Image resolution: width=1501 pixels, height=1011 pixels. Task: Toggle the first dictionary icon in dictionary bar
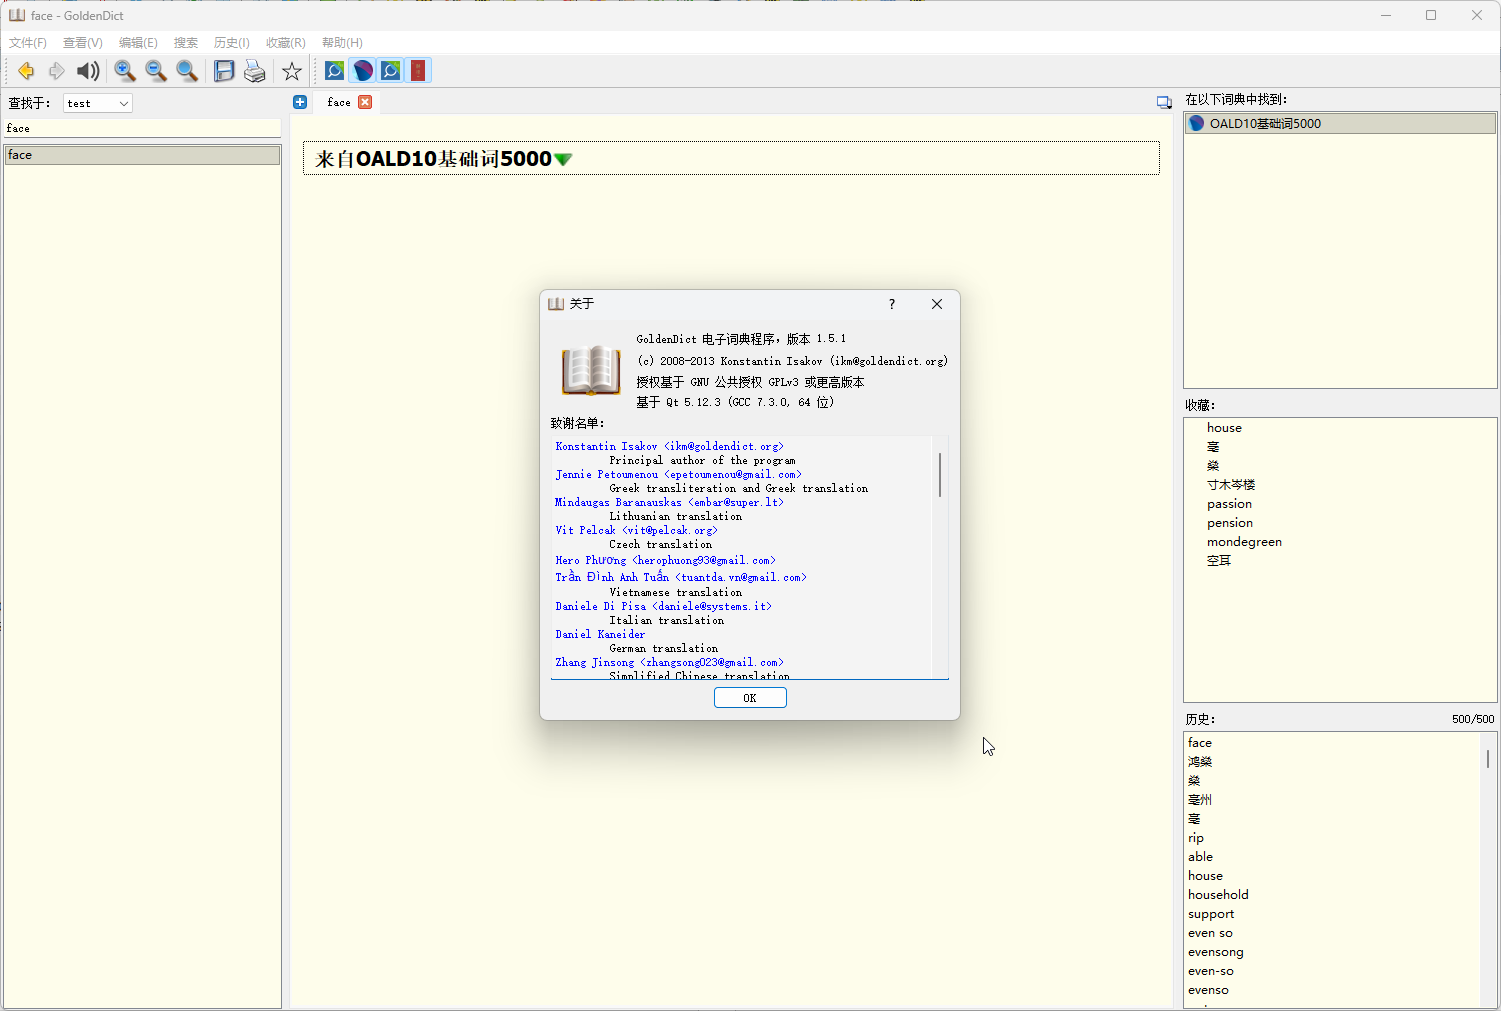(335, 71)
